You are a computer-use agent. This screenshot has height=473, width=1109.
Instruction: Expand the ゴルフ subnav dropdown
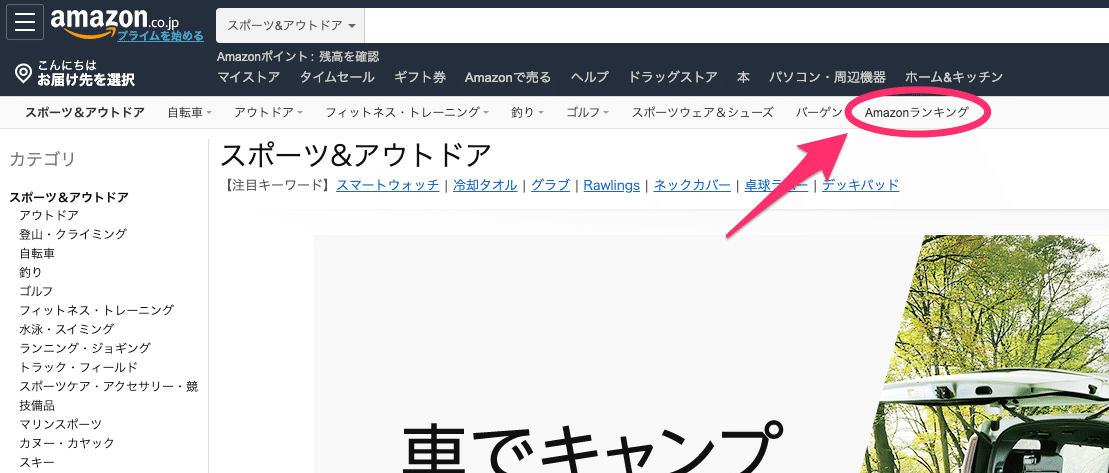pyautogui.click(x=588, y=112)
